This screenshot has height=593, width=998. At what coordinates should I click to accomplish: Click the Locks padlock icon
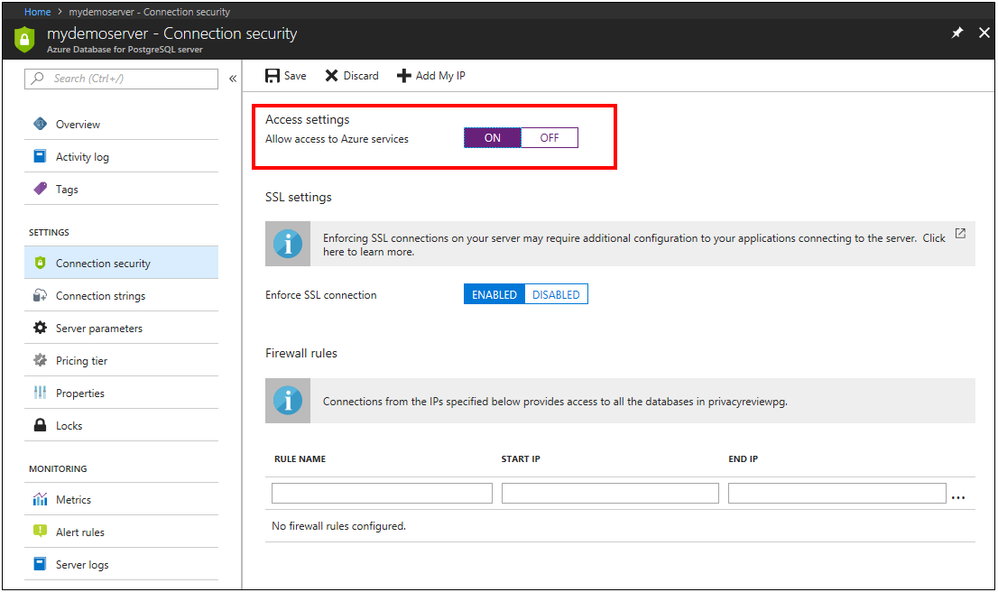40,425
